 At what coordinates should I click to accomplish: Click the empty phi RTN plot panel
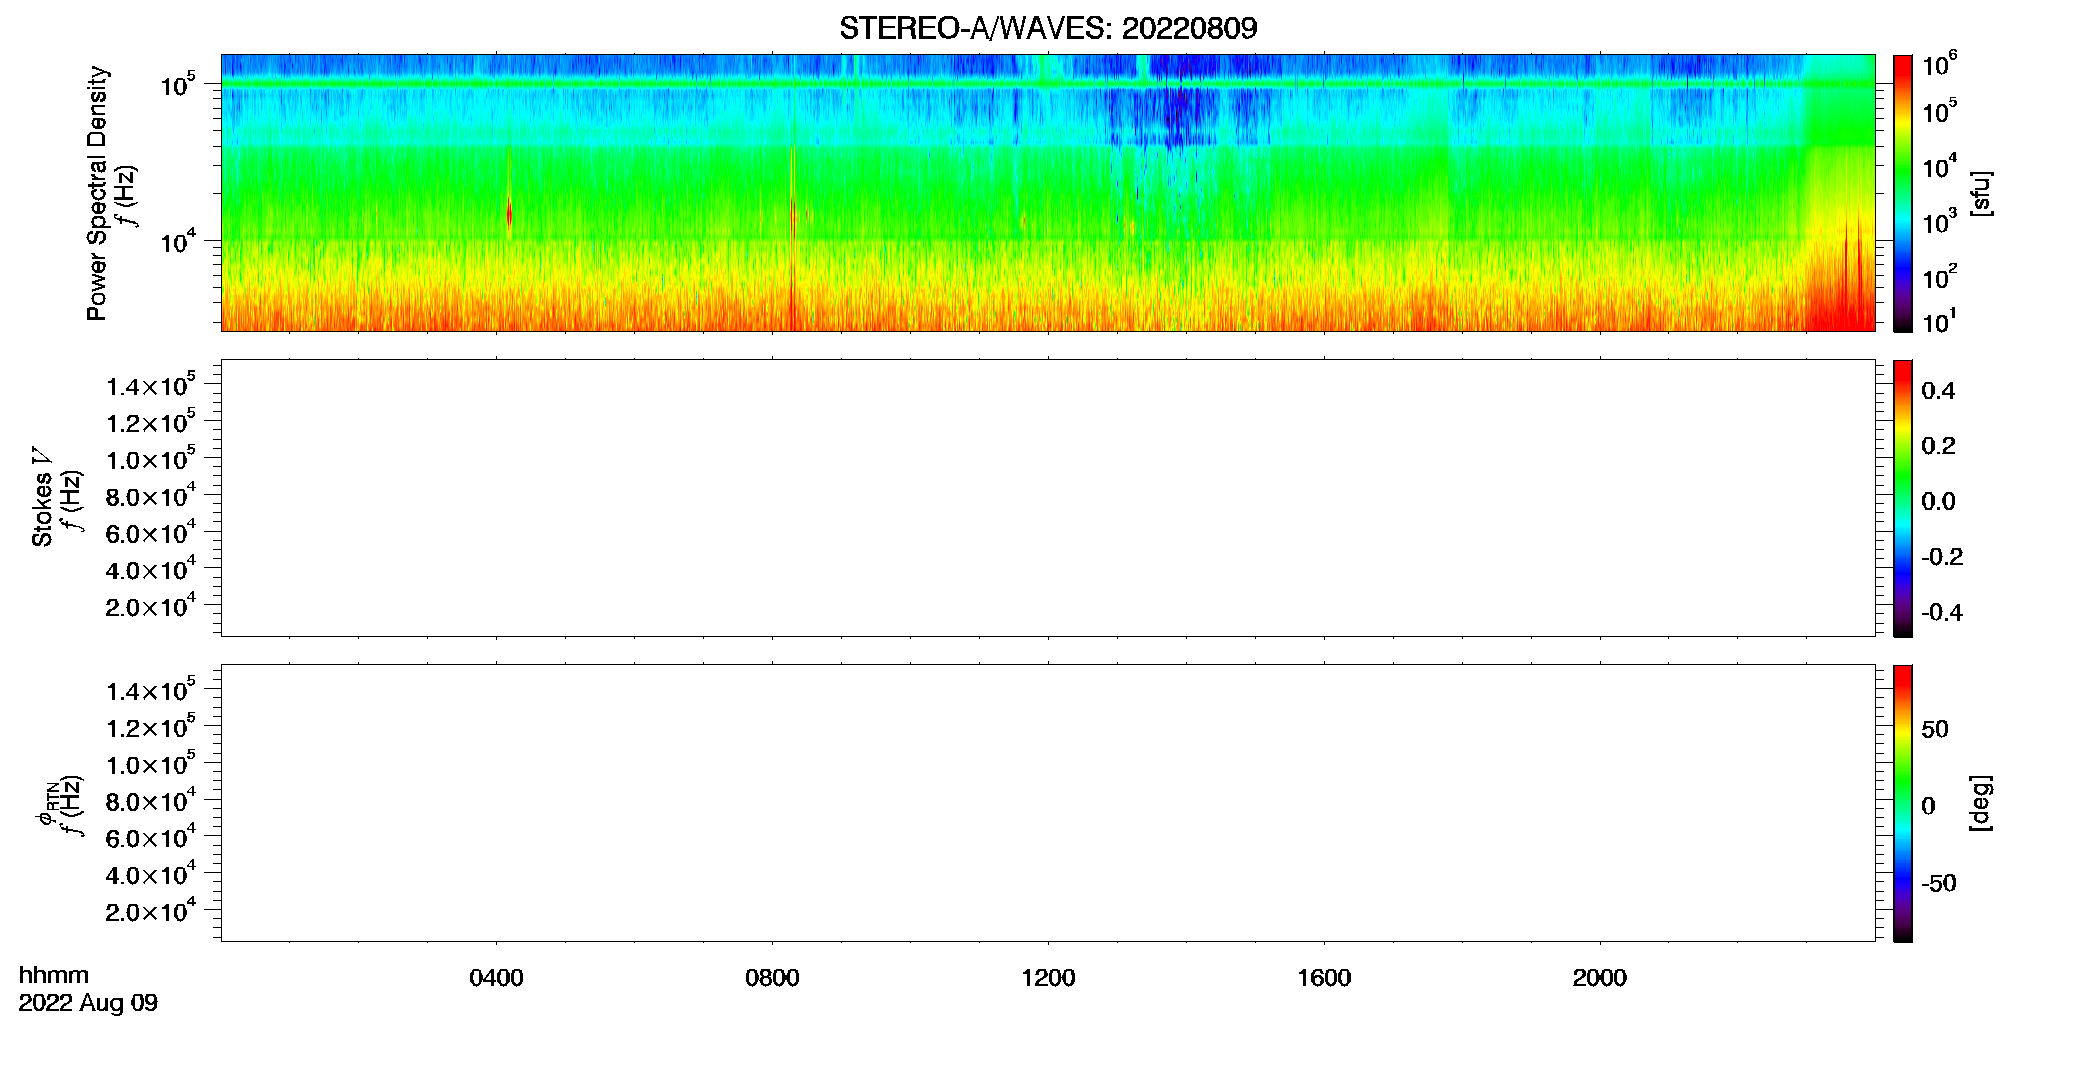[1048, 803]
